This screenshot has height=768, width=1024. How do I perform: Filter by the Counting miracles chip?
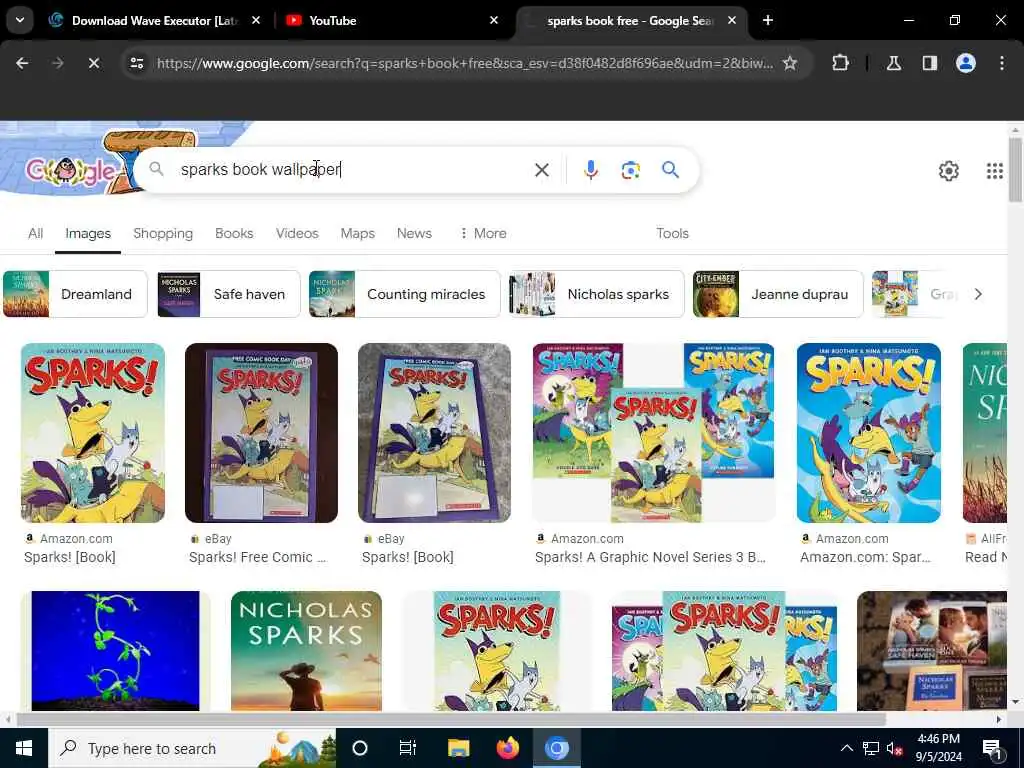pos(404,294)
